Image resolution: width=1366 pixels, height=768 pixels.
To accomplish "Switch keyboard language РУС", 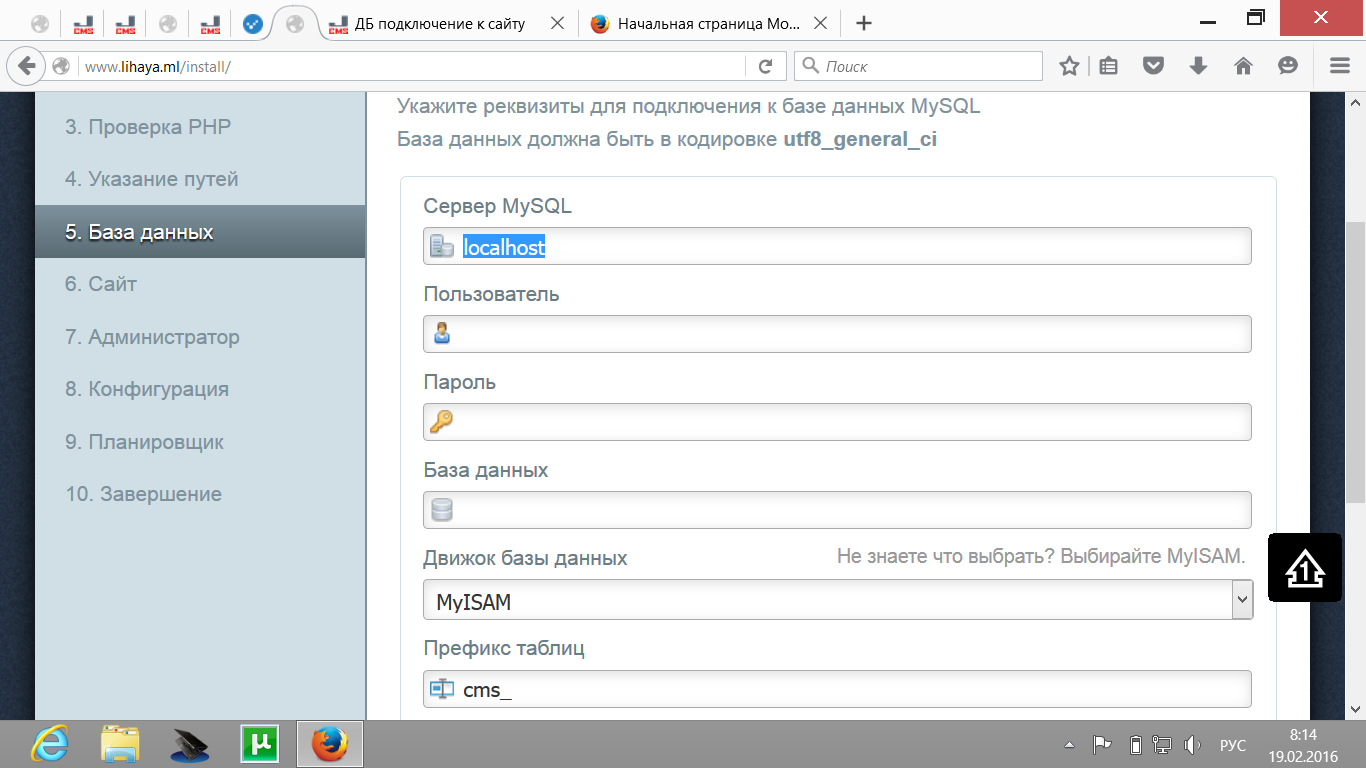I will pos(1233,746).
